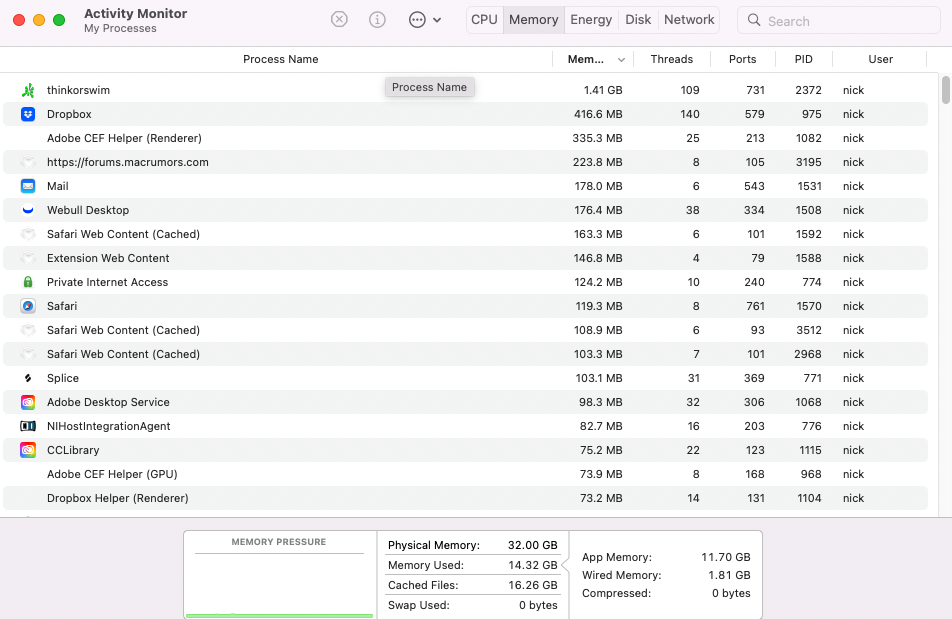Viewport: 952px width, 619px height.
Task: Click the Splice app icon
Action: pos(28,378)
